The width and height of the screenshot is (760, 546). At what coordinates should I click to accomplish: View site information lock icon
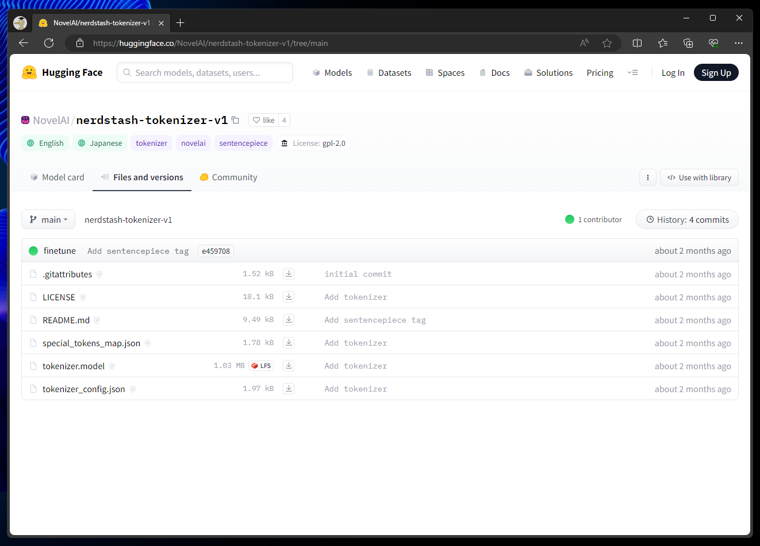(x=80, y=43)
